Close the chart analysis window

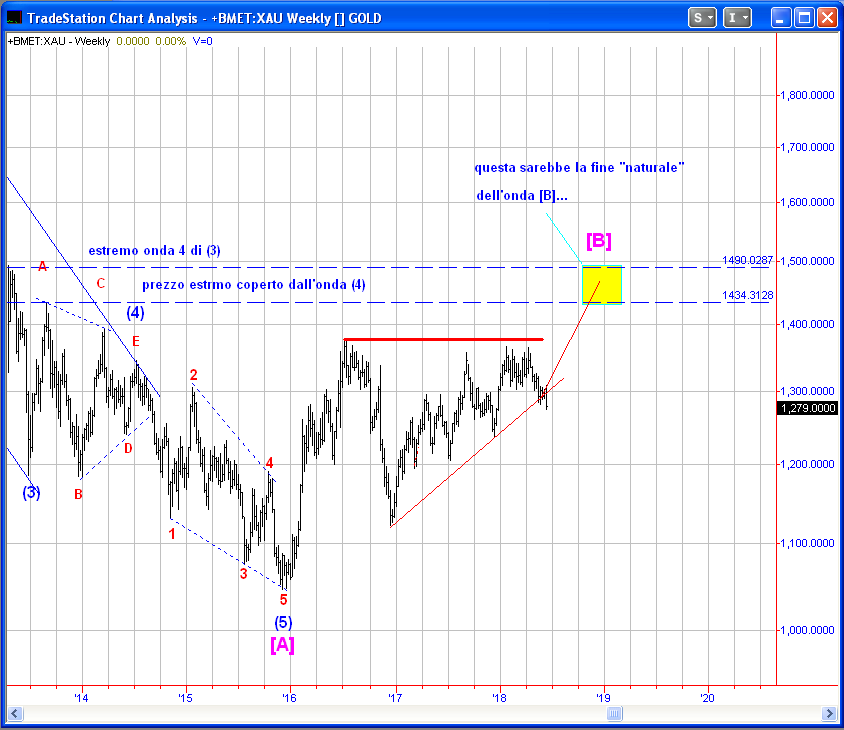(827, 18)
